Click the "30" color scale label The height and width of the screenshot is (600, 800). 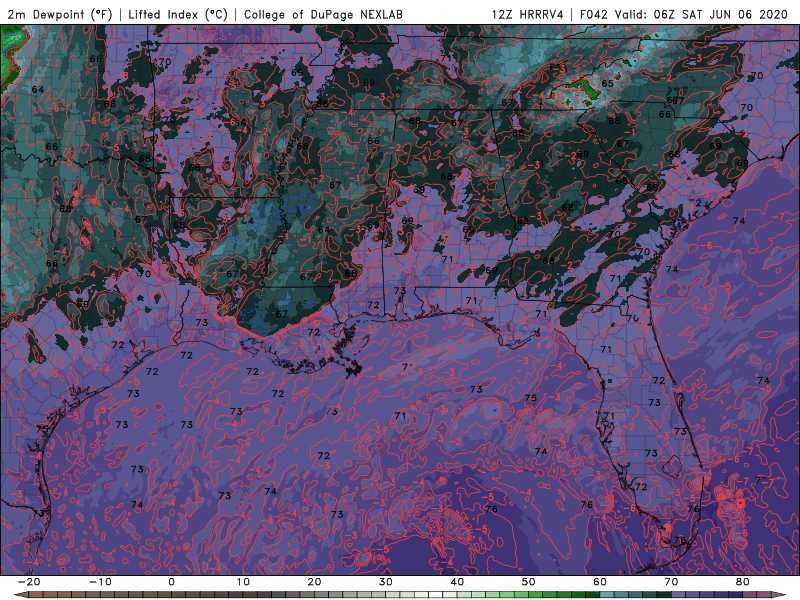(x=386, y=582)
